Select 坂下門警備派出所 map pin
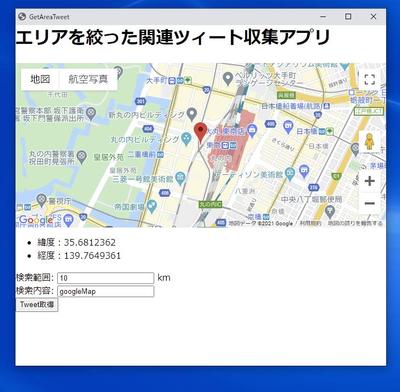400x392 pixels. coord(91,114)
